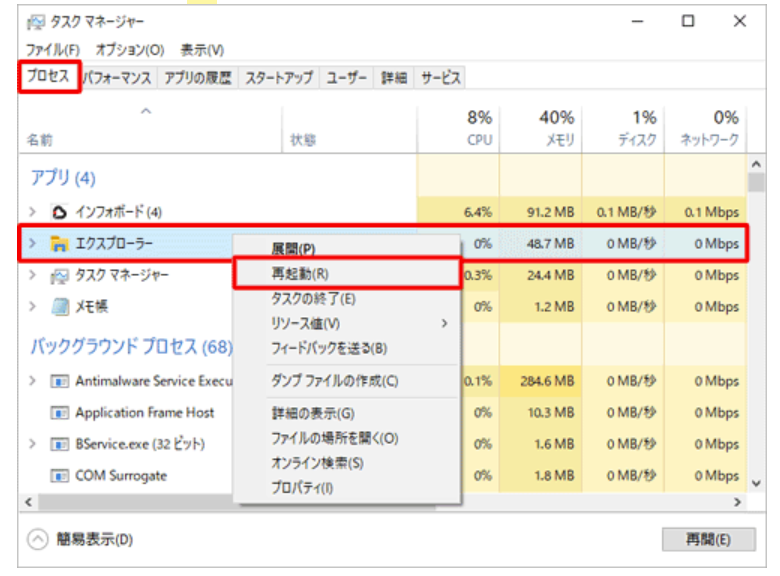Click the バックグラウンド プロセス (68) heading
780x576 pixels.
131,347
